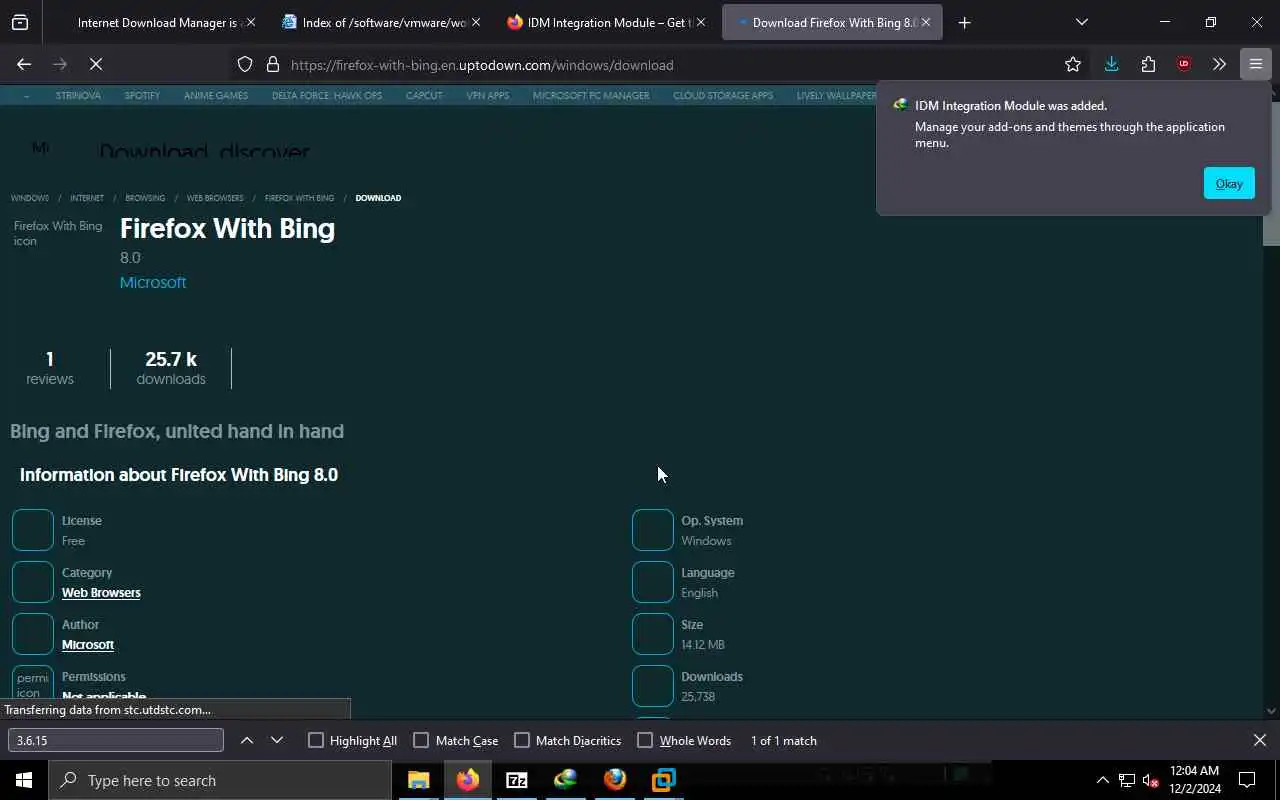Go to Browsing breadcrumb
The image size is (1280, 800).
145,198
